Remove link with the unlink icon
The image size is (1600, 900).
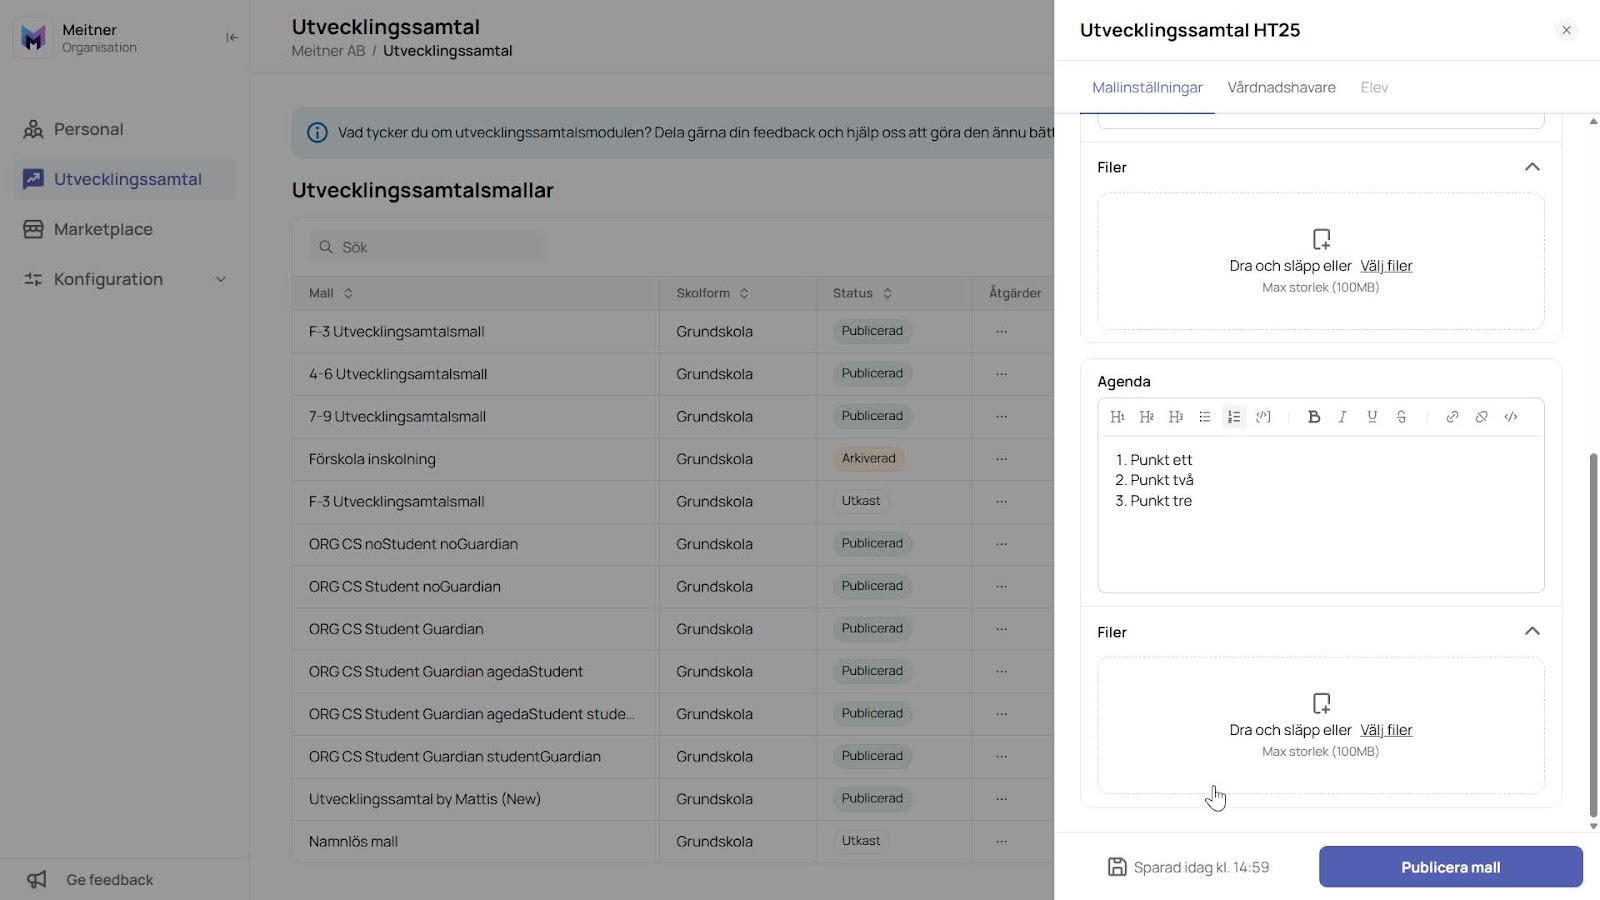1481,417
